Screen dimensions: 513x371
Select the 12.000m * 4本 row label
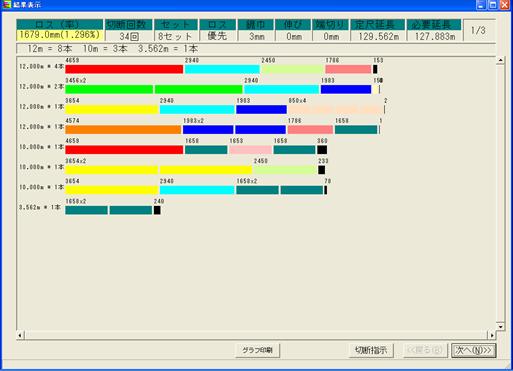(41, 67)
